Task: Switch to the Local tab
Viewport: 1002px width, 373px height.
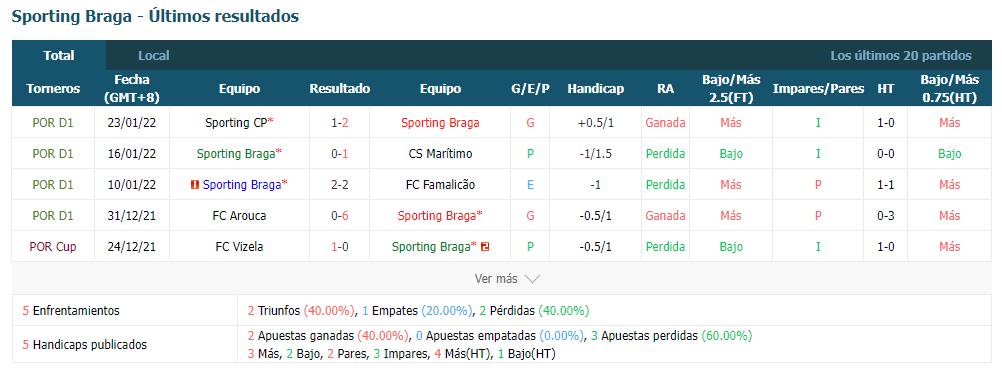Action: click(153, 56)
